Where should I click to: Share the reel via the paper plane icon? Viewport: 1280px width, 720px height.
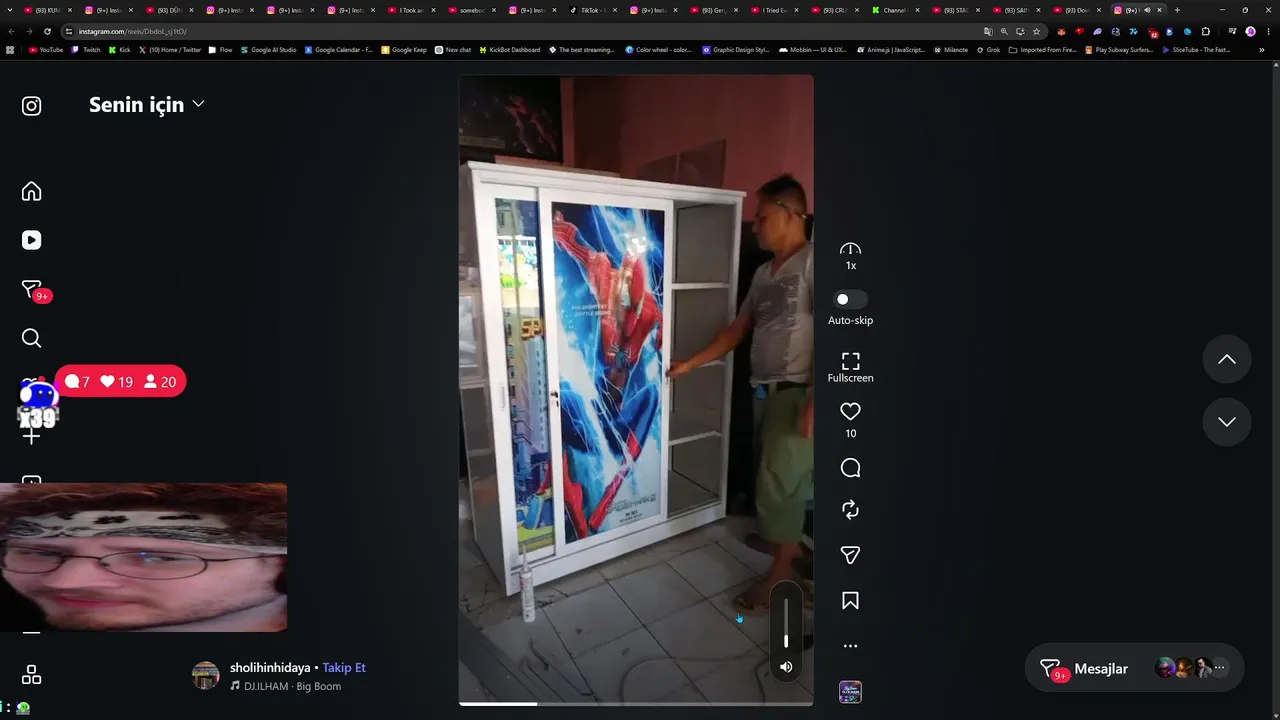(850, 555)
